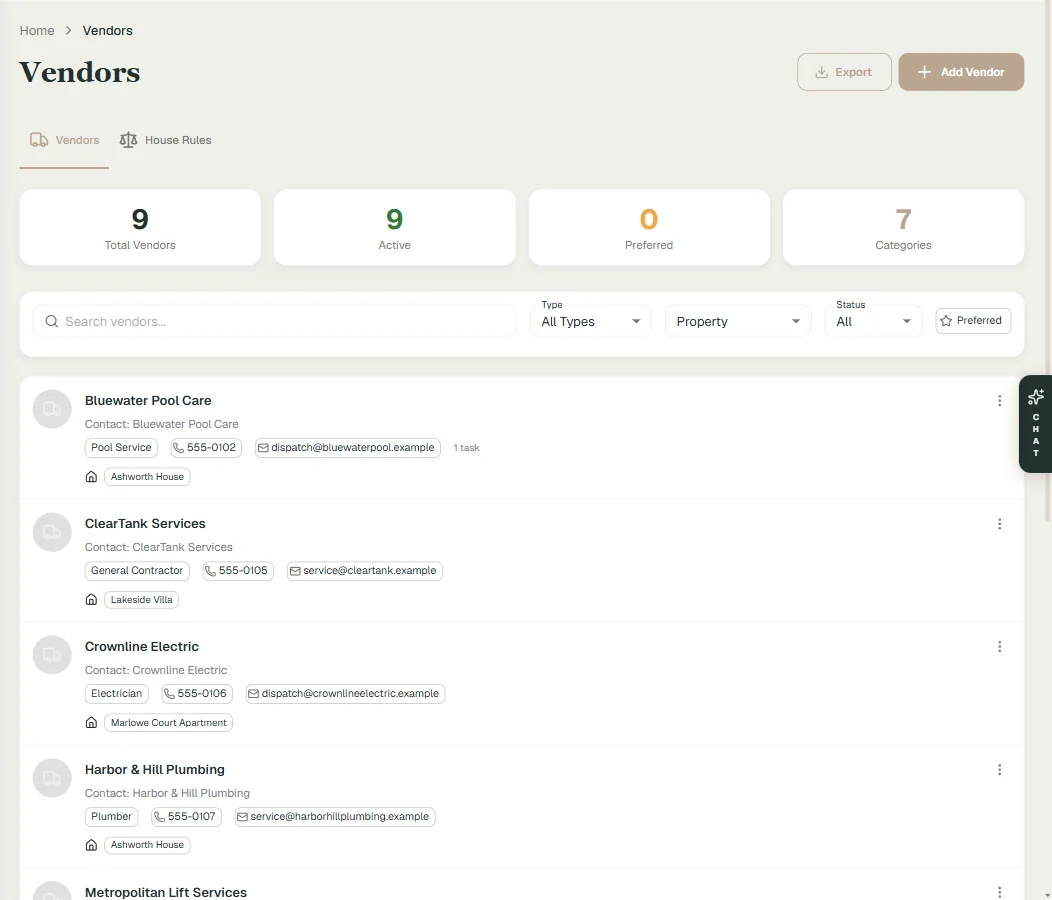Click the 1 task label
This screenshot has width=1052, height=900.
click(x=466, y=448)
